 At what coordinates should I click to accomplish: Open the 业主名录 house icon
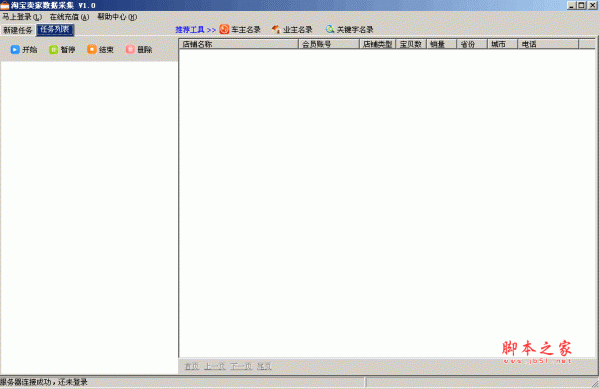[276, 29]
